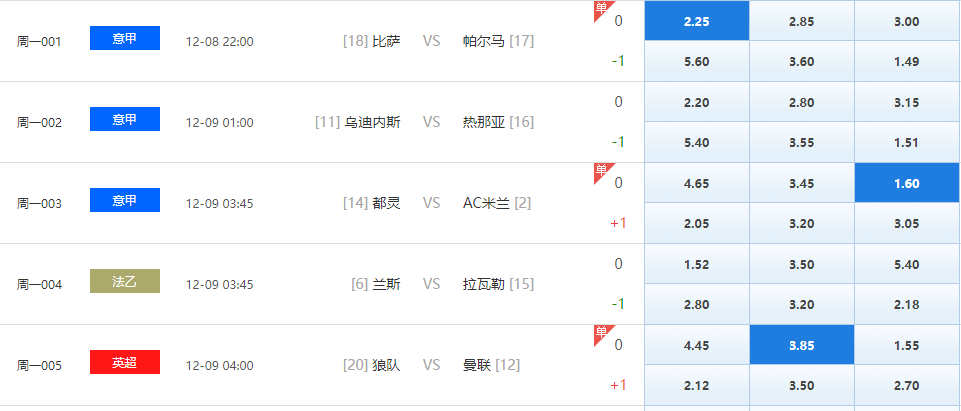Select the 1.49 handicap odds cell

click(x=907, y=61)
